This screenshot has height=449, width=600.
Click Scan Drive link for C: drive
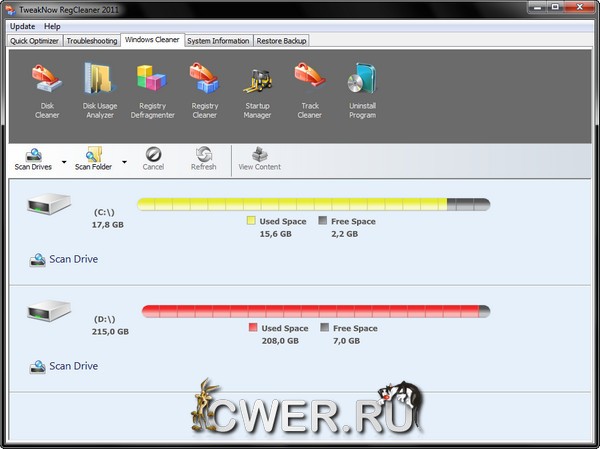pos(73,259)
